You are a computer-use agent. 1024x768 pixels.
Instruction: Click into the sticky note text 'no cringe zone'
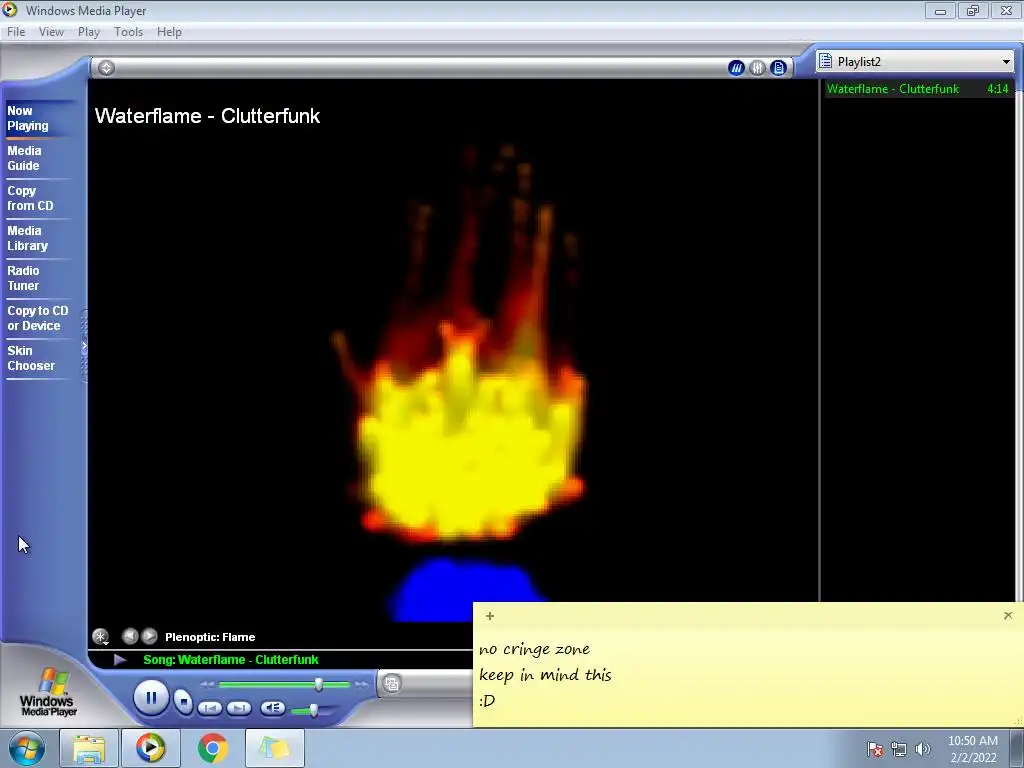click(534, 649)
